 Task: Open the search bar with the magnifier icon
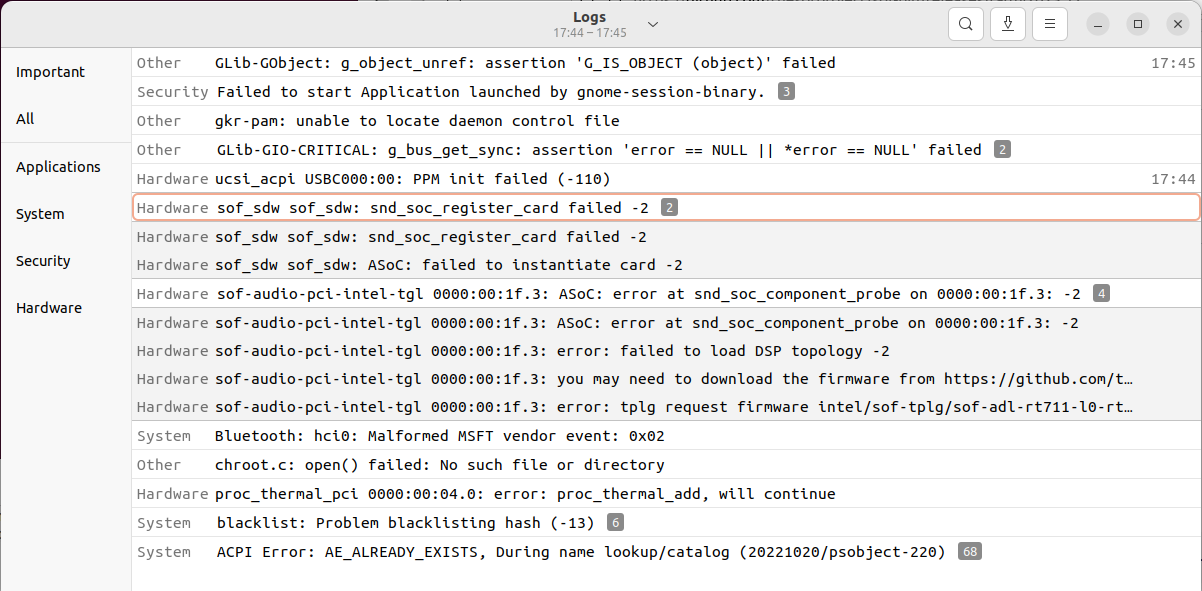coord(965,24)
